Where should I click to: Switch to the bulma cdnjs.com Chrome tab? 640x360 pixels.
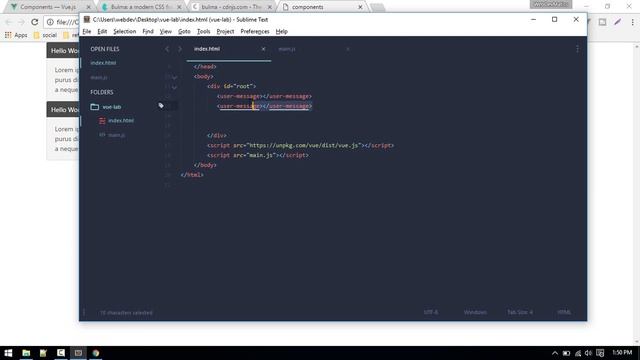[231, 7]
